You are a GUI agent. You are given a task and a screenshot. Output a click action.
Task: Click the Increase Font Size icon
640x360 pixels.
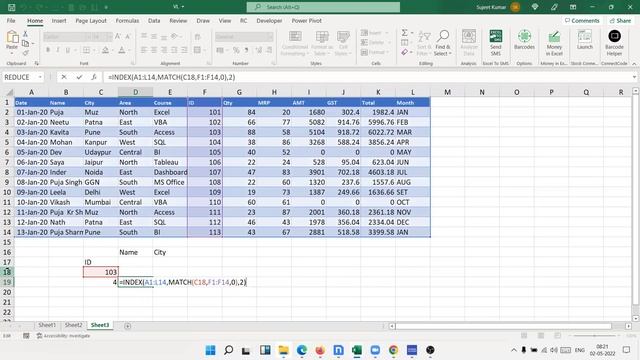[x=118, y=37]
